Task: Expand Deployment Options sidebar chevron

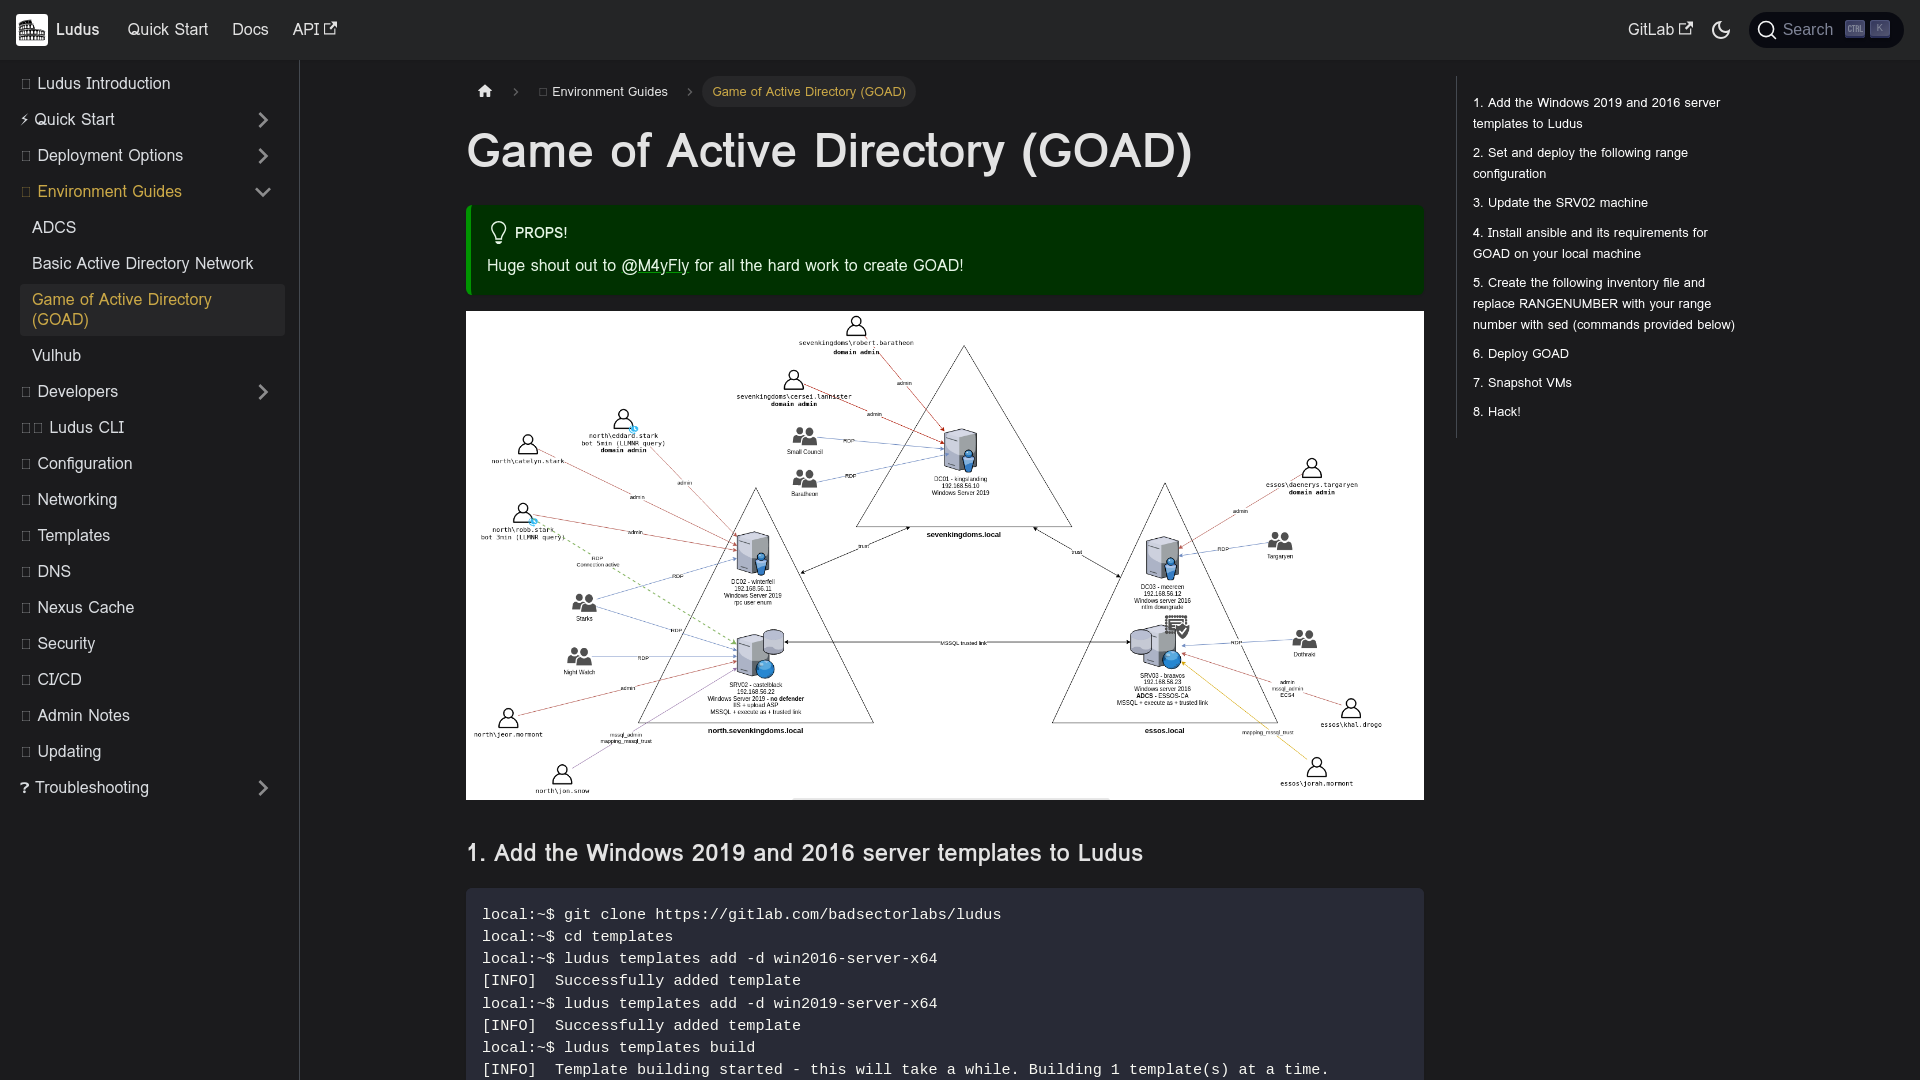Action: pos(263,156)
